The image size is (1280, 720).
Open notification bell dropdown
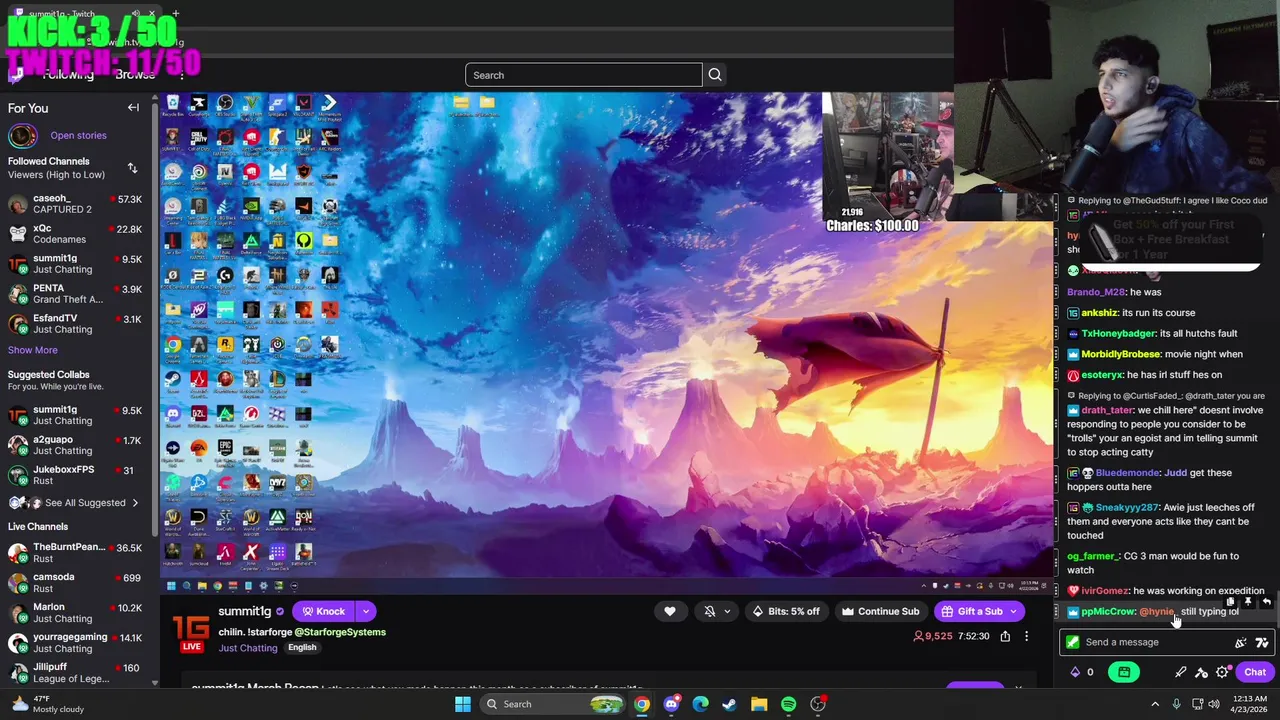tap(718, 611)
